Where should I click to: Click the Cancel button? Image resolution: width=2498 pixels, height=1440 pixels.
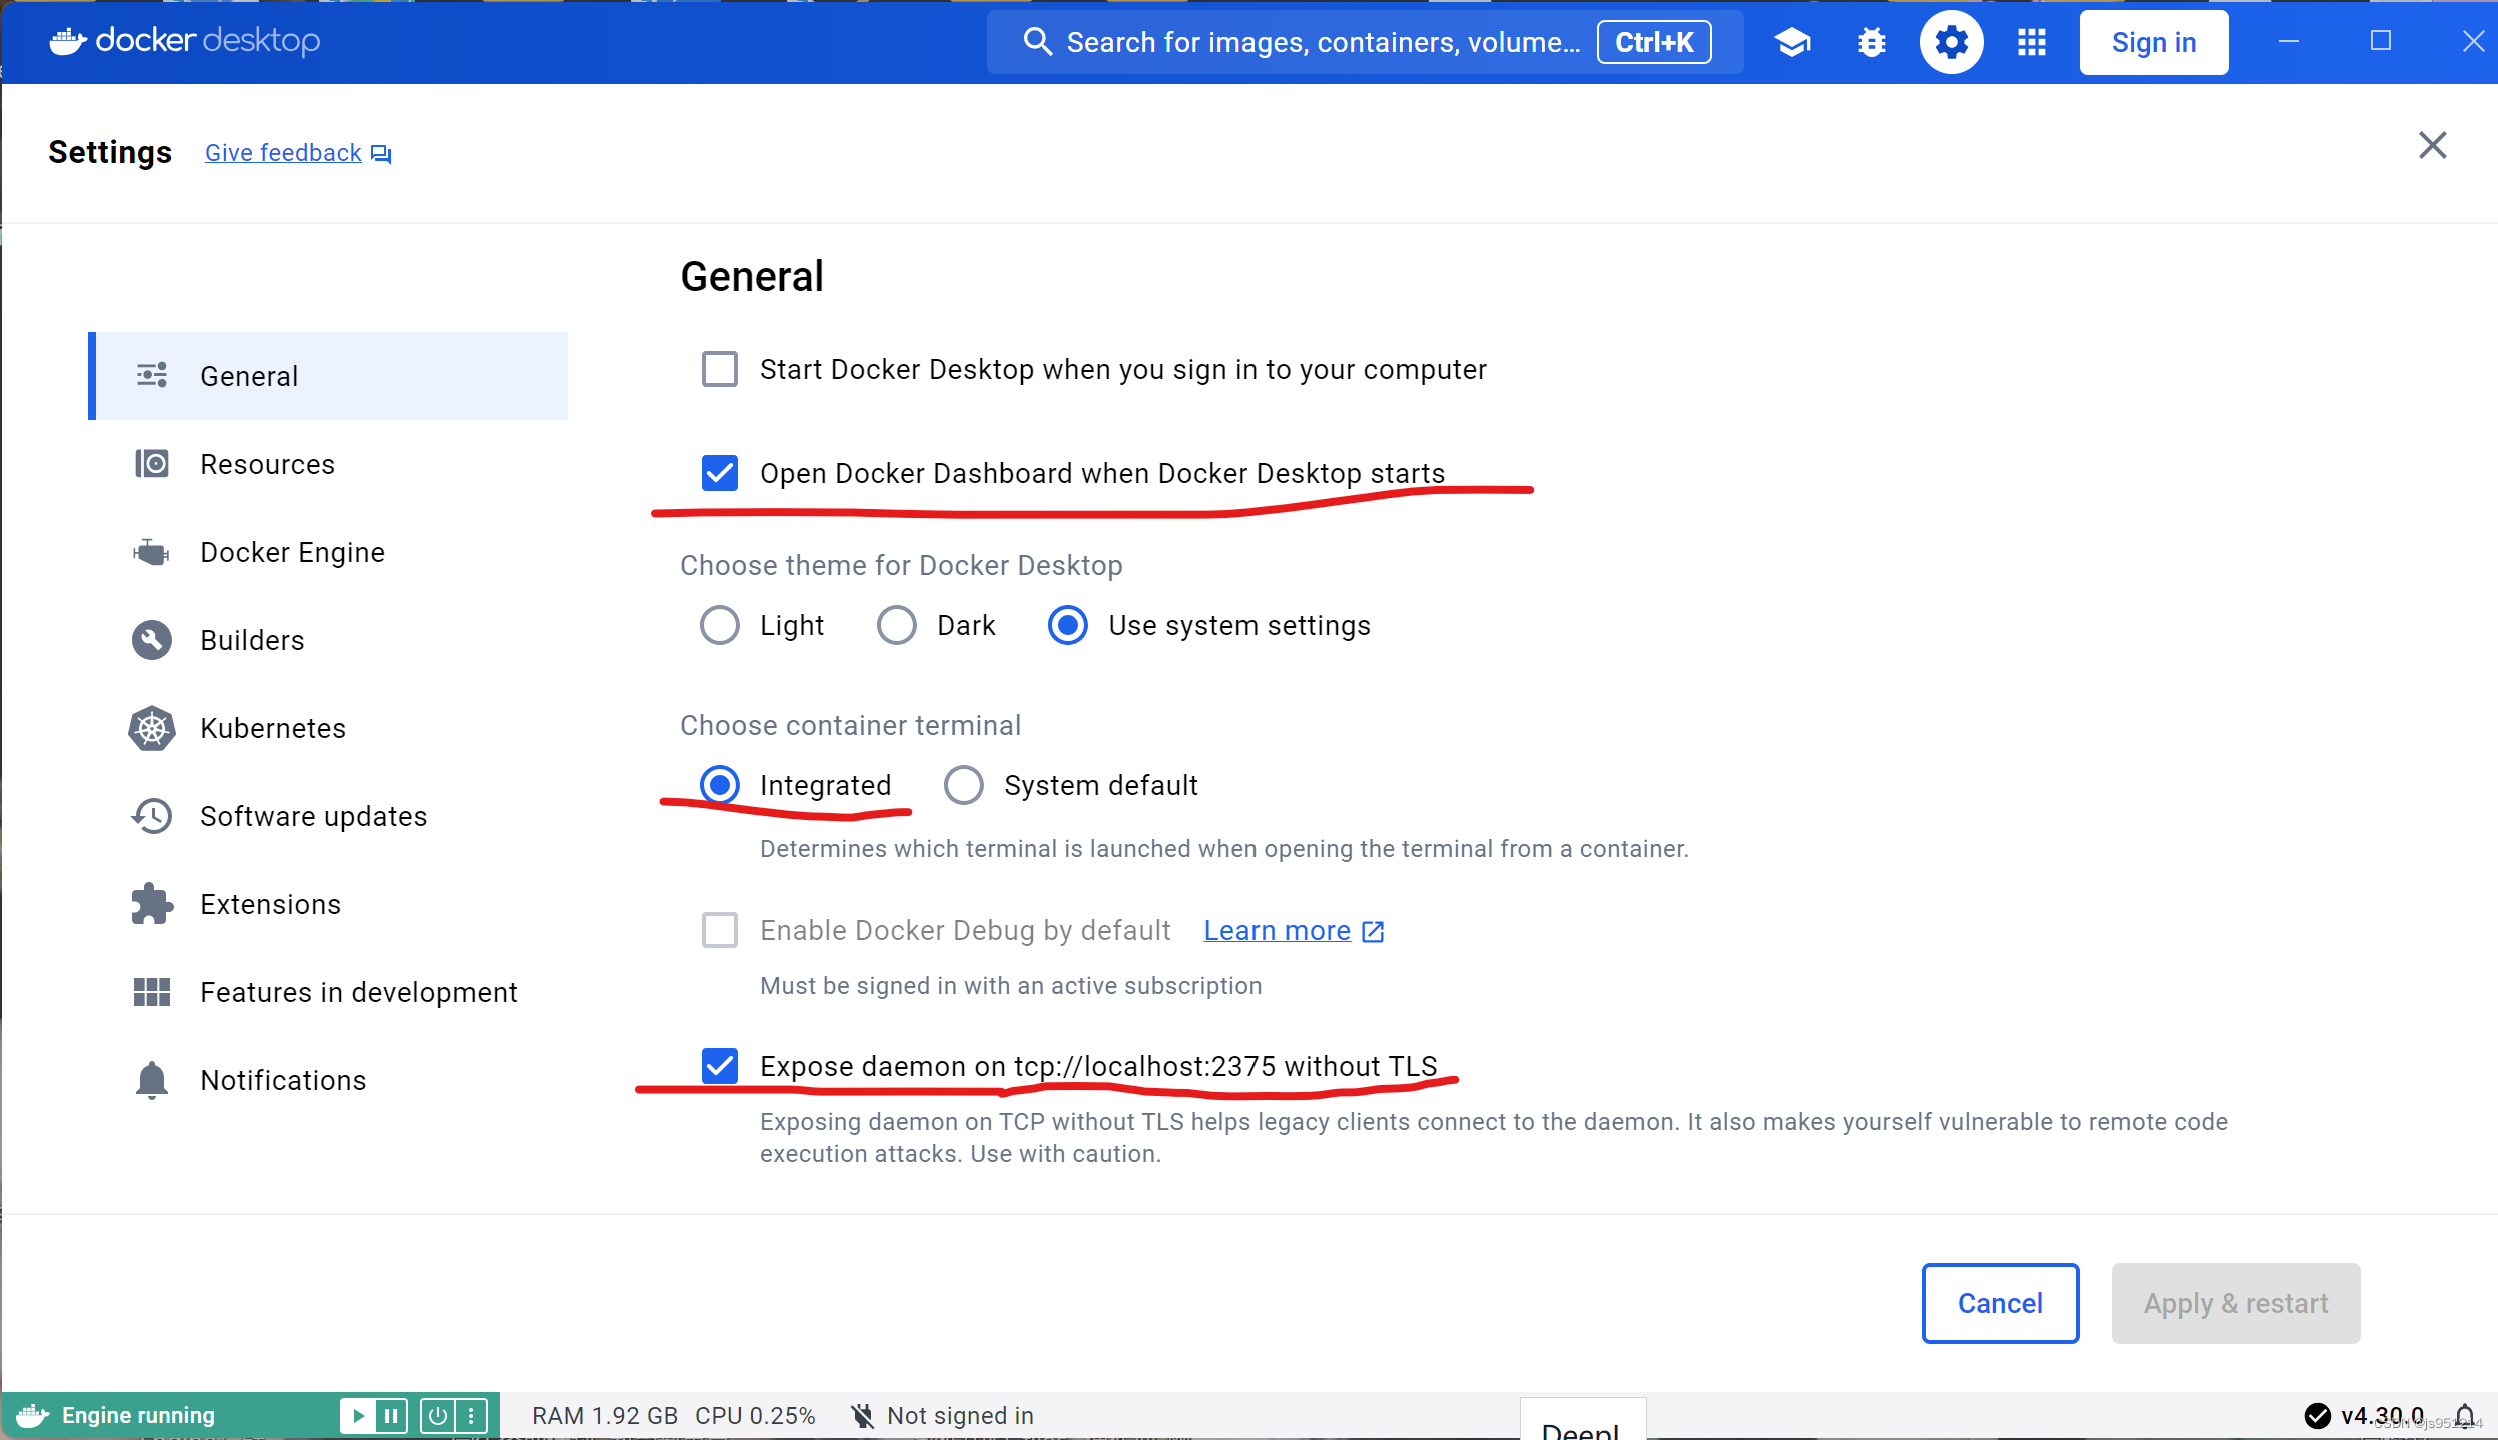2000,1303
